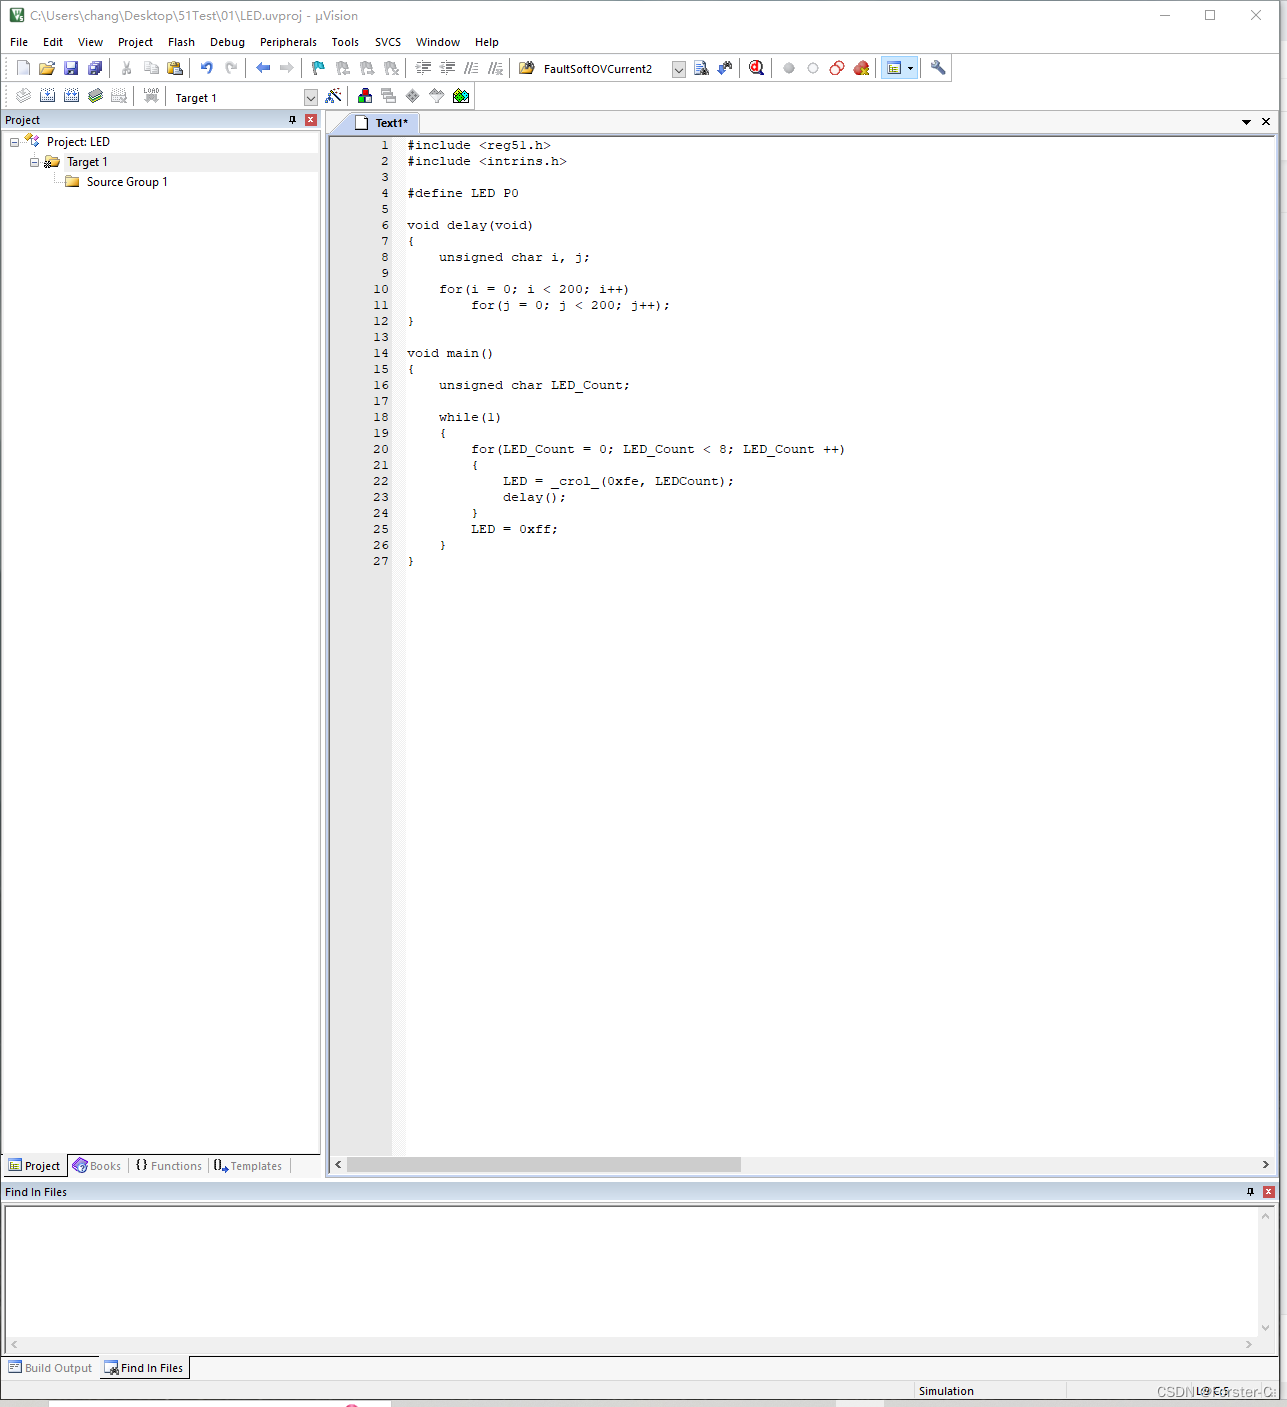The height and width of the screenshot is (1407, 1287).
Task: Click the Open file folder icon
Action: 47,68
